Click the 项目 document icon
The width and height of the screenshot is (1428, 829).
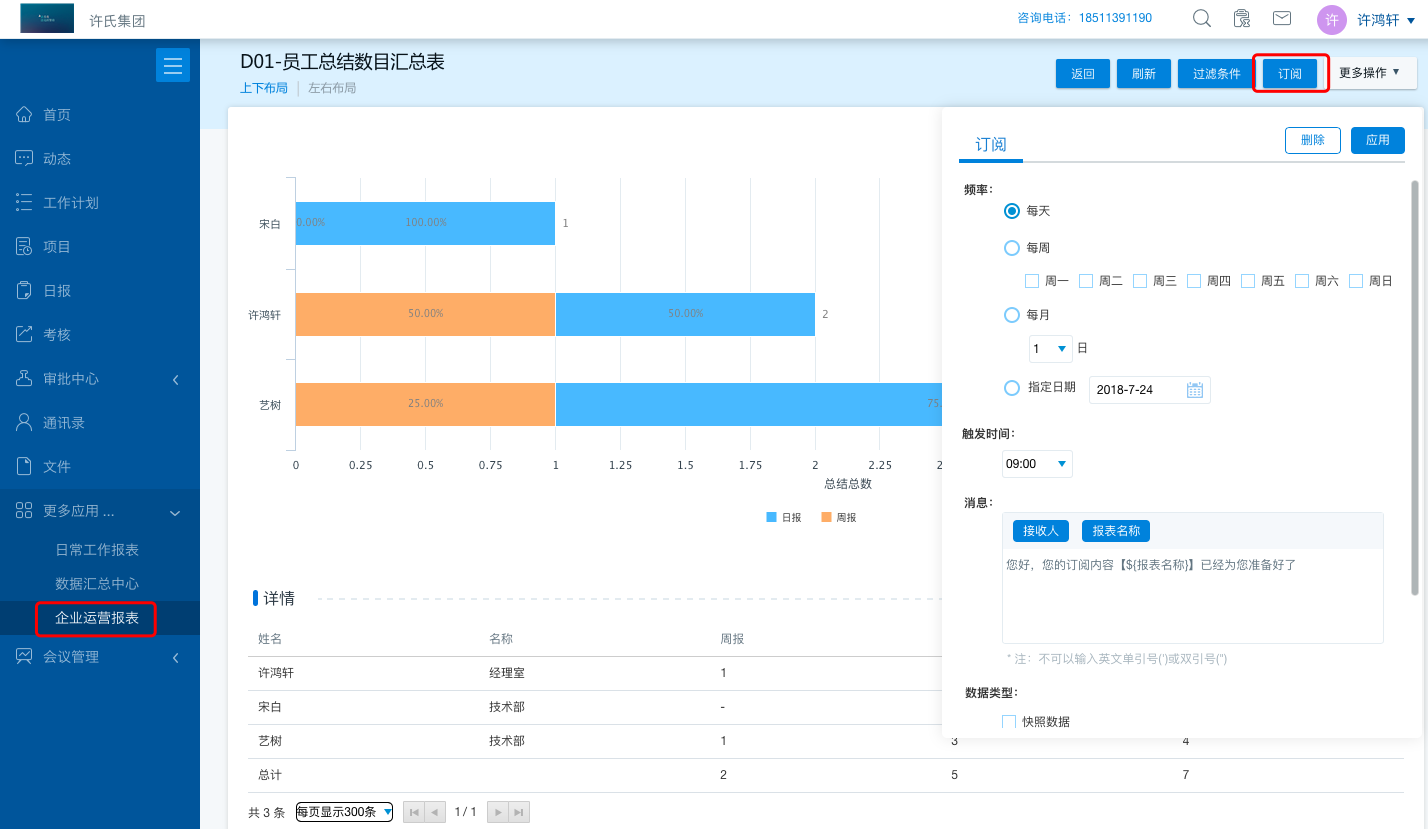[x=25, y=246]
